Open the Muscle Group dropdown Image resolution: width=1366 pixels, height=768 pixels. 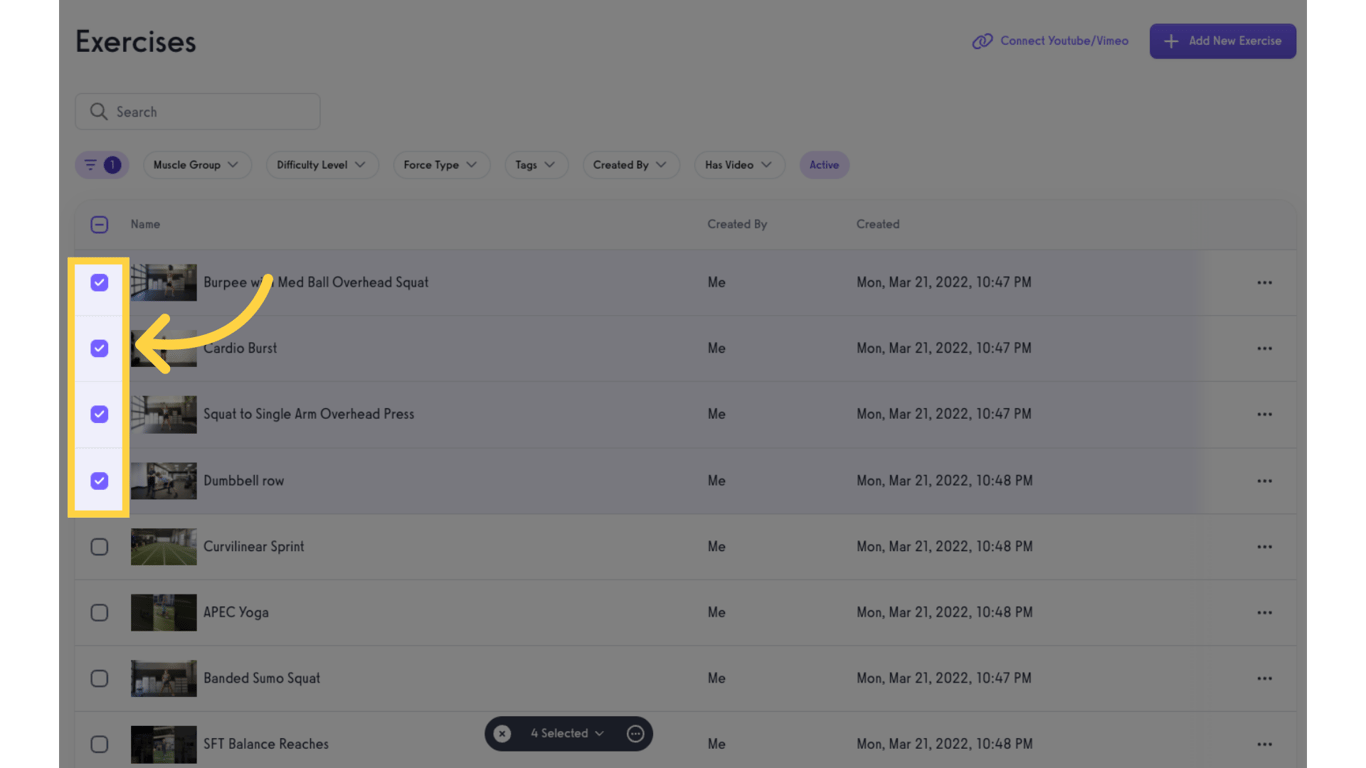(197, 165)
